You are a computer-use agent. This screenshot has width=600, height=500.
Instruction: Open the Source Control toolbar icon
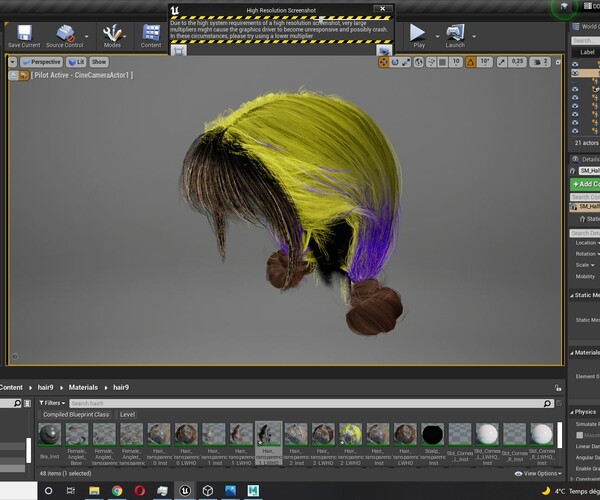coord(65,33)
